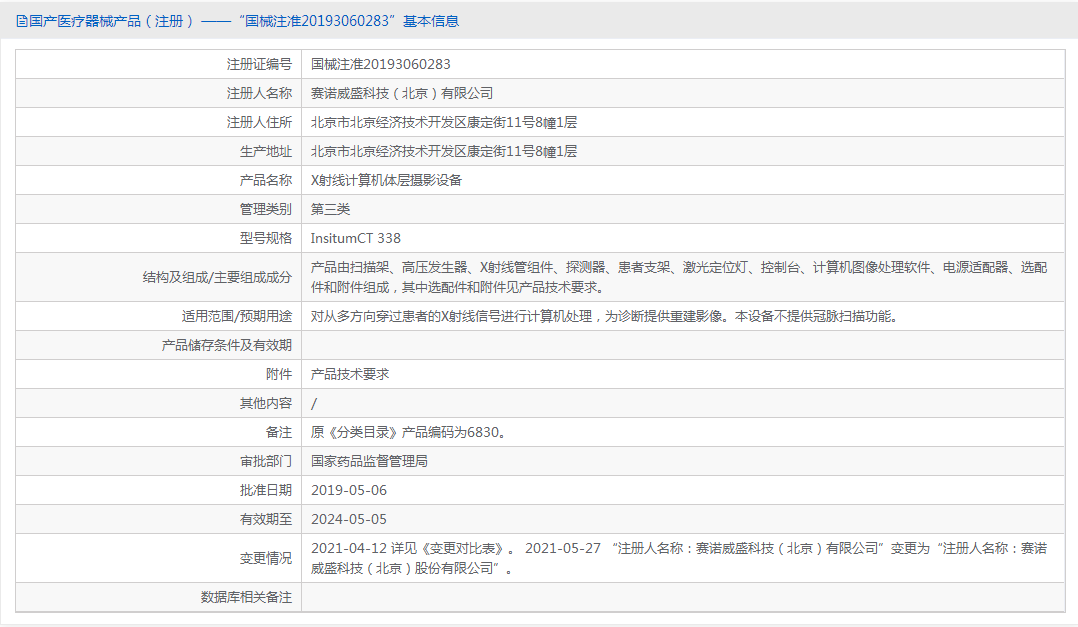Screen dimensions: 1078x627
Task: Click the slash value in 其他内容 row
Action: (x=314, y=404)
